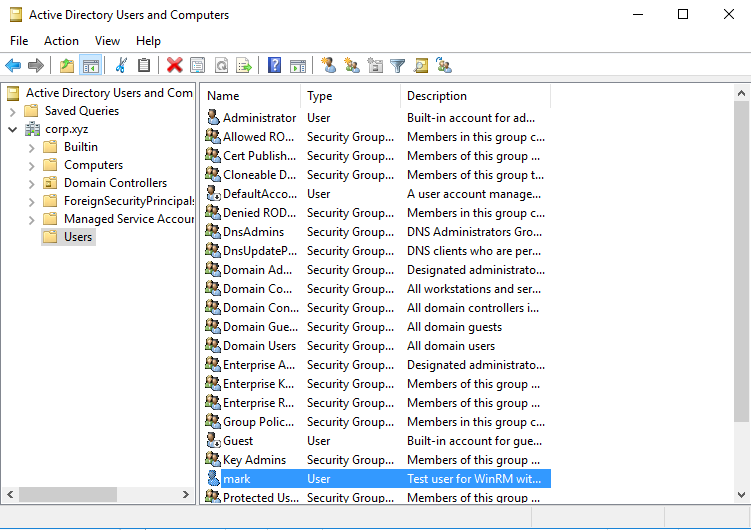The height and width of the screenshot is (530, 751).
Task: Open the Action menu
Action: click(61, 41)
